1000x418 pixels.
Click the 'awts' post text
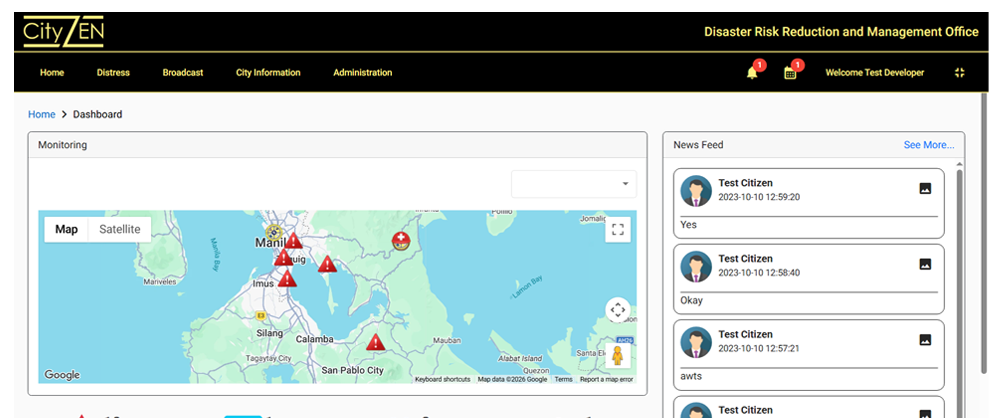click(x=691, y=377)
